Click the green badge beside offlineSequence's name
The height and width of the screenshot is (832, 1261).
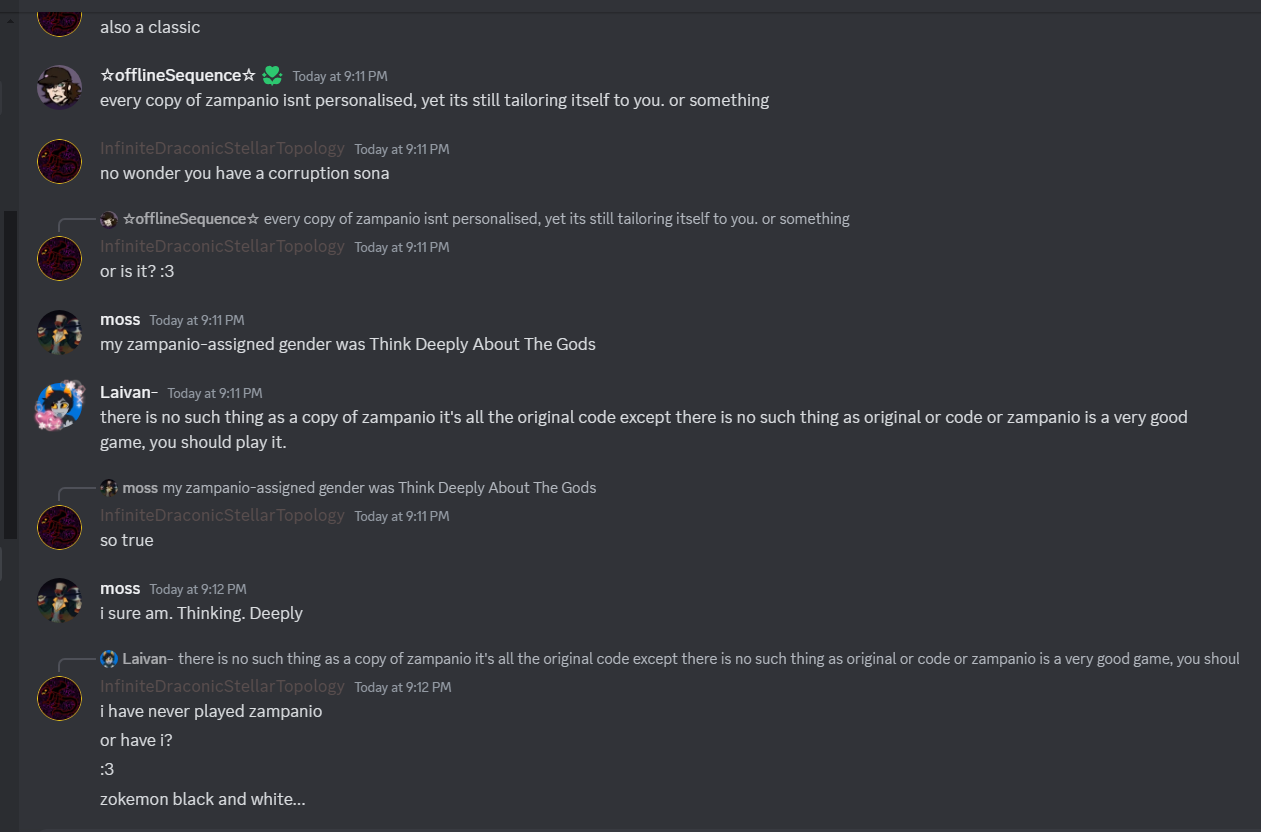point(272,76)
